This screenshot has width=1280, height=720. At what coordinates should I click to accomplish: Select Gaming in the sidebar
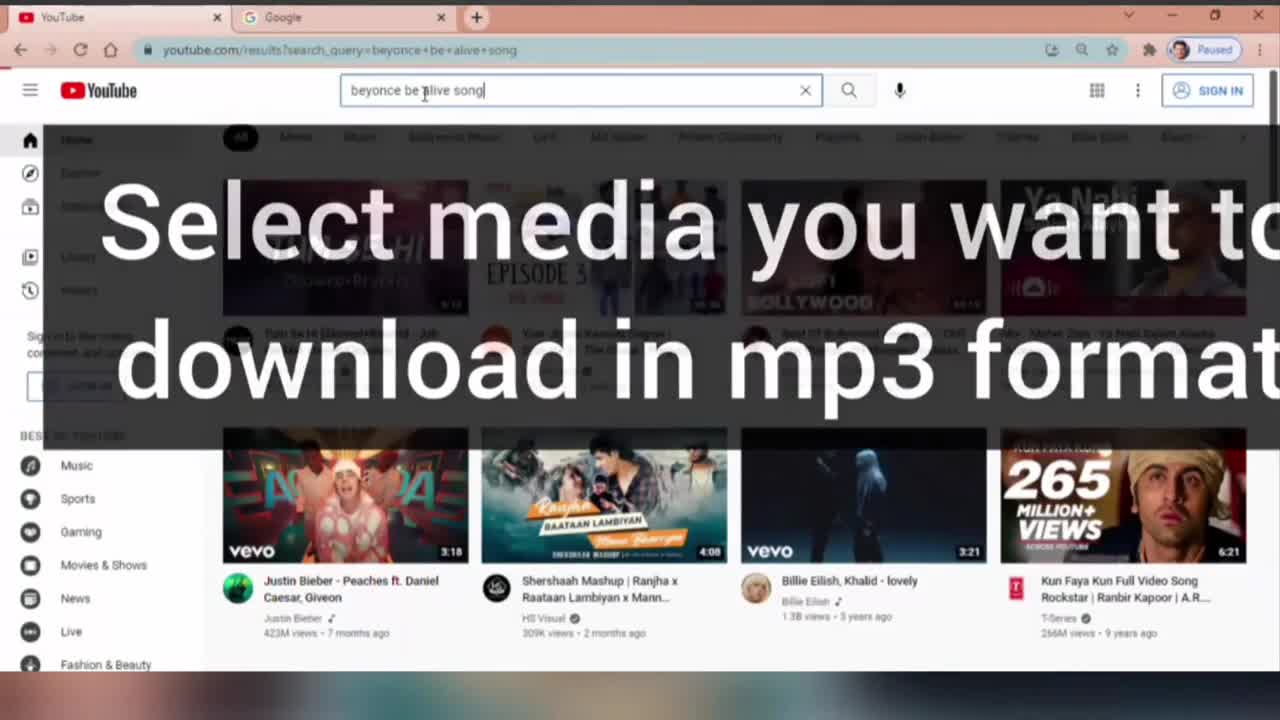pos(81,532)
